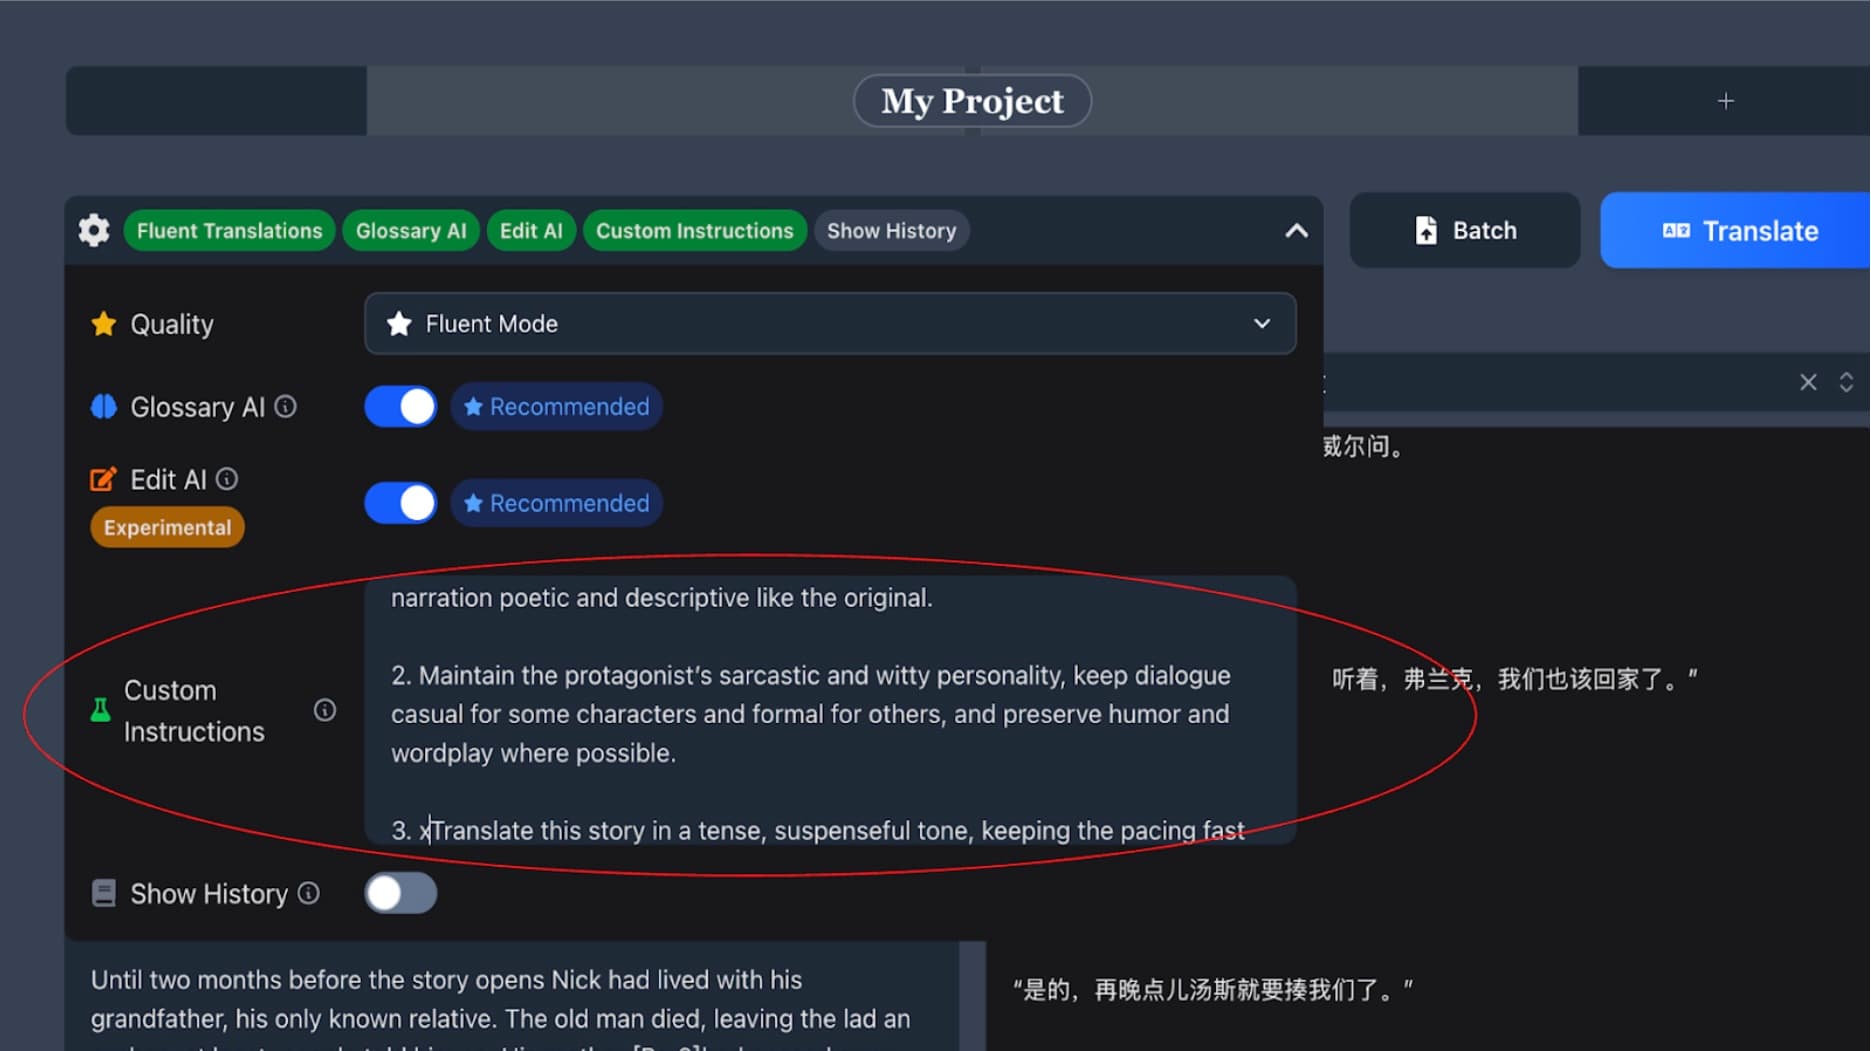1871x1051 pixels.
Task: Collapse the settings panel with the chevron
Action: 1296,230
